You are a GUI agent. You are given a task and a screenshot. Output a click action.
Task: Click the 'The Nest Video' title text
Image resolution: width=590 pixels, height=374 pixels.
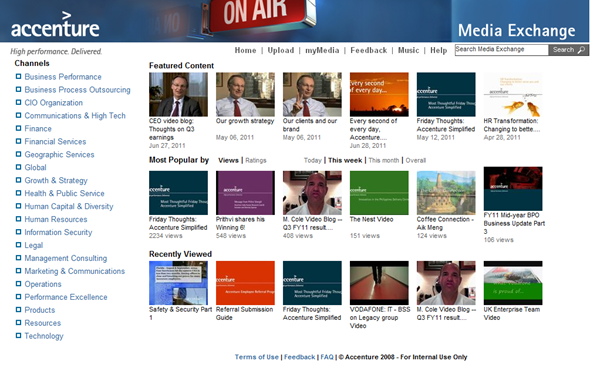click(371, 219)
